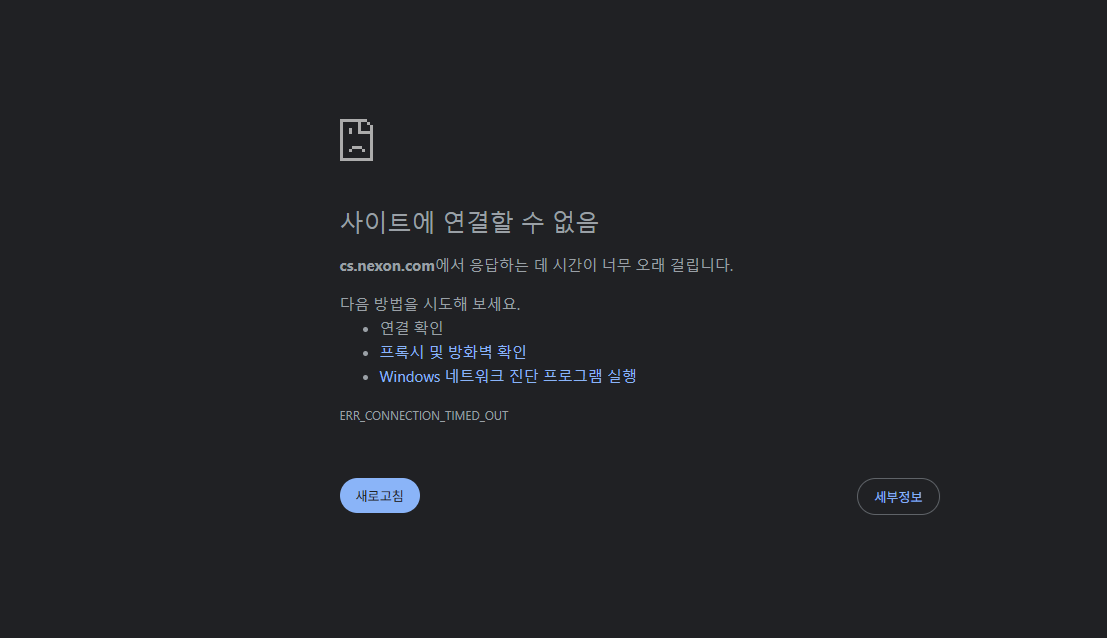Select the bullet before Windows 네트워크 진단
1107x638 pixels.
click(x=365, y=378)
